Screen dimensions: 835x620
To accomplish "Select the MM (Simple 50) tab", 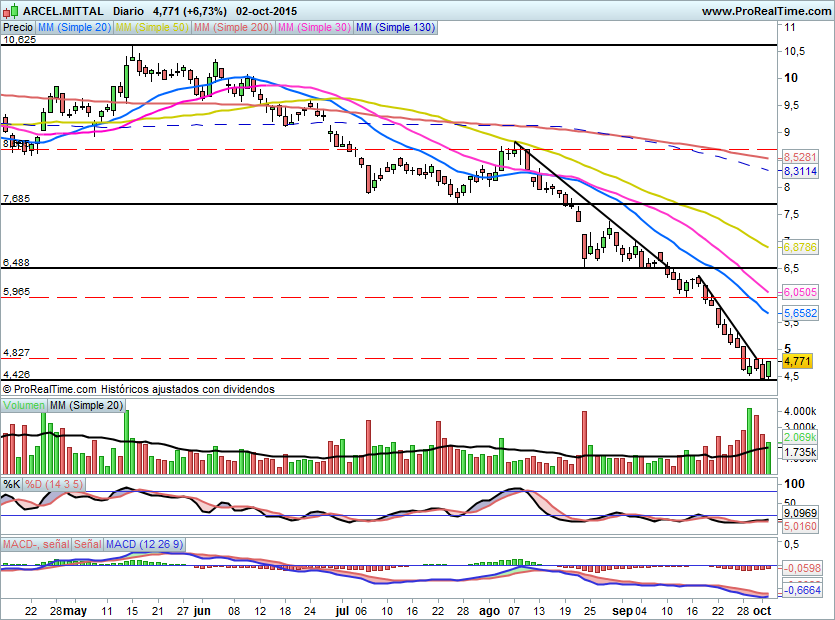I will (x=152, y=27).
